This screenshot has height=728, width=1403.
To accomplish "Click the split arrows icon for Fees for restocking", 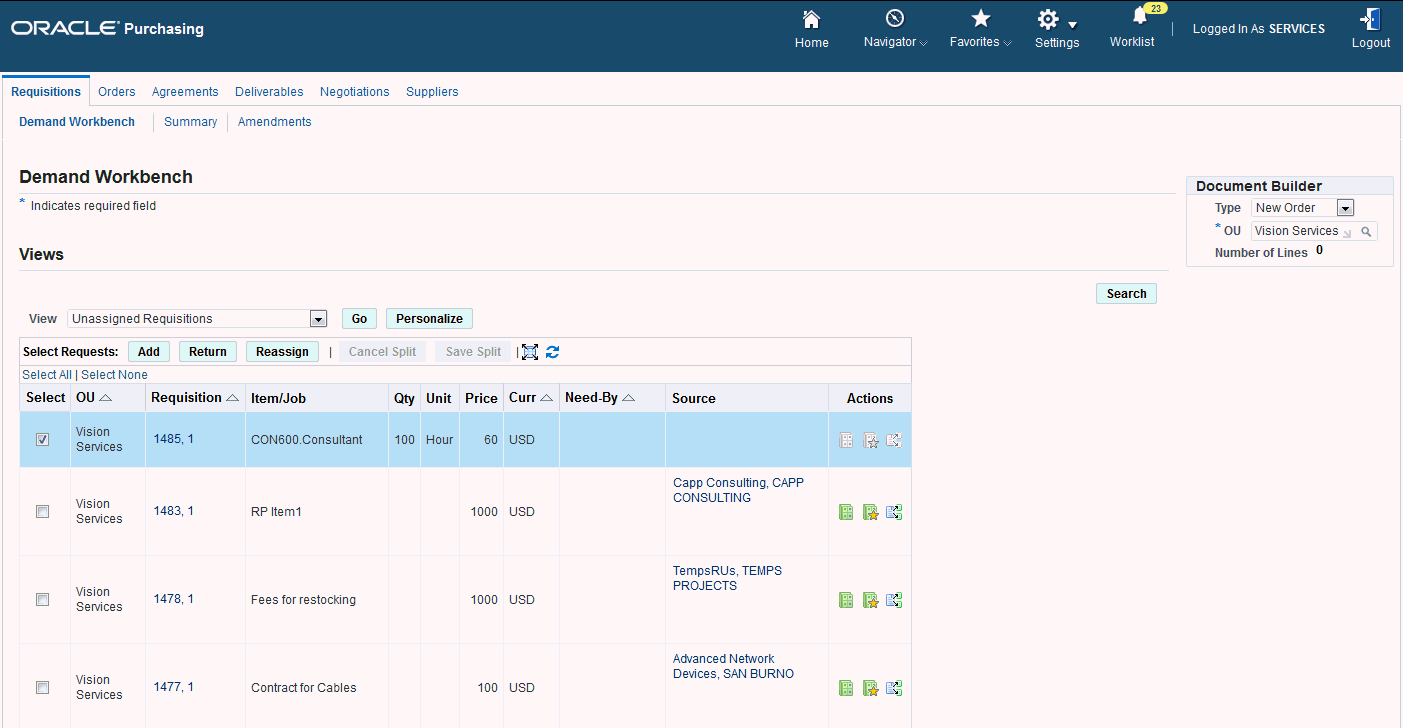I will (894, 600).
